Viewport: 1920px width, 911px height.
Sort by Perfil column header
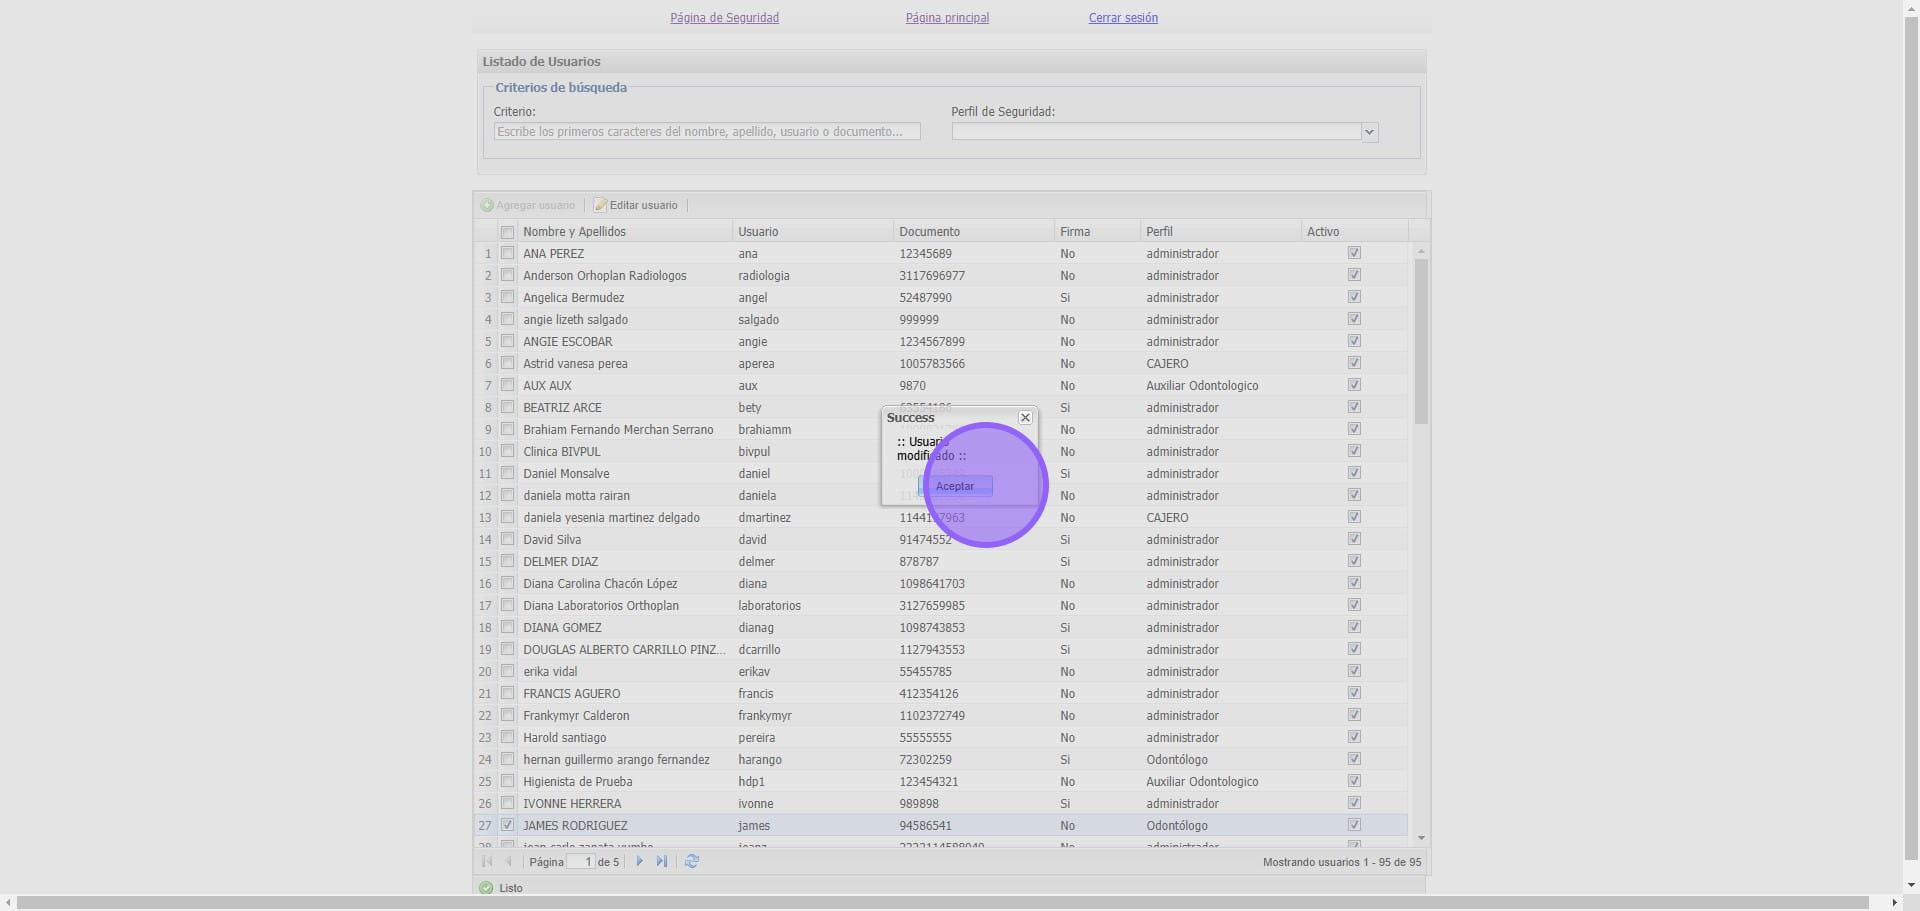point(1160,232)
